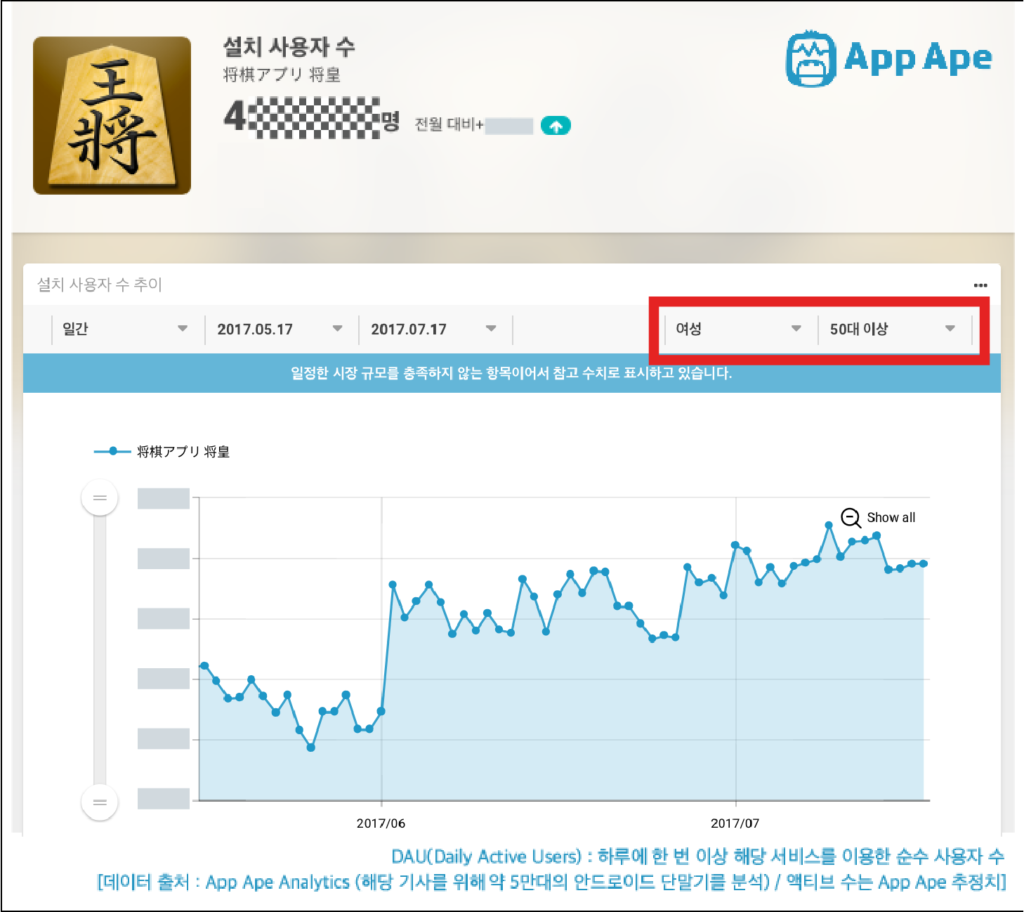Click the green up-arrow trend badge
The width and height of the screenshot is (1024, 912).
556,125
